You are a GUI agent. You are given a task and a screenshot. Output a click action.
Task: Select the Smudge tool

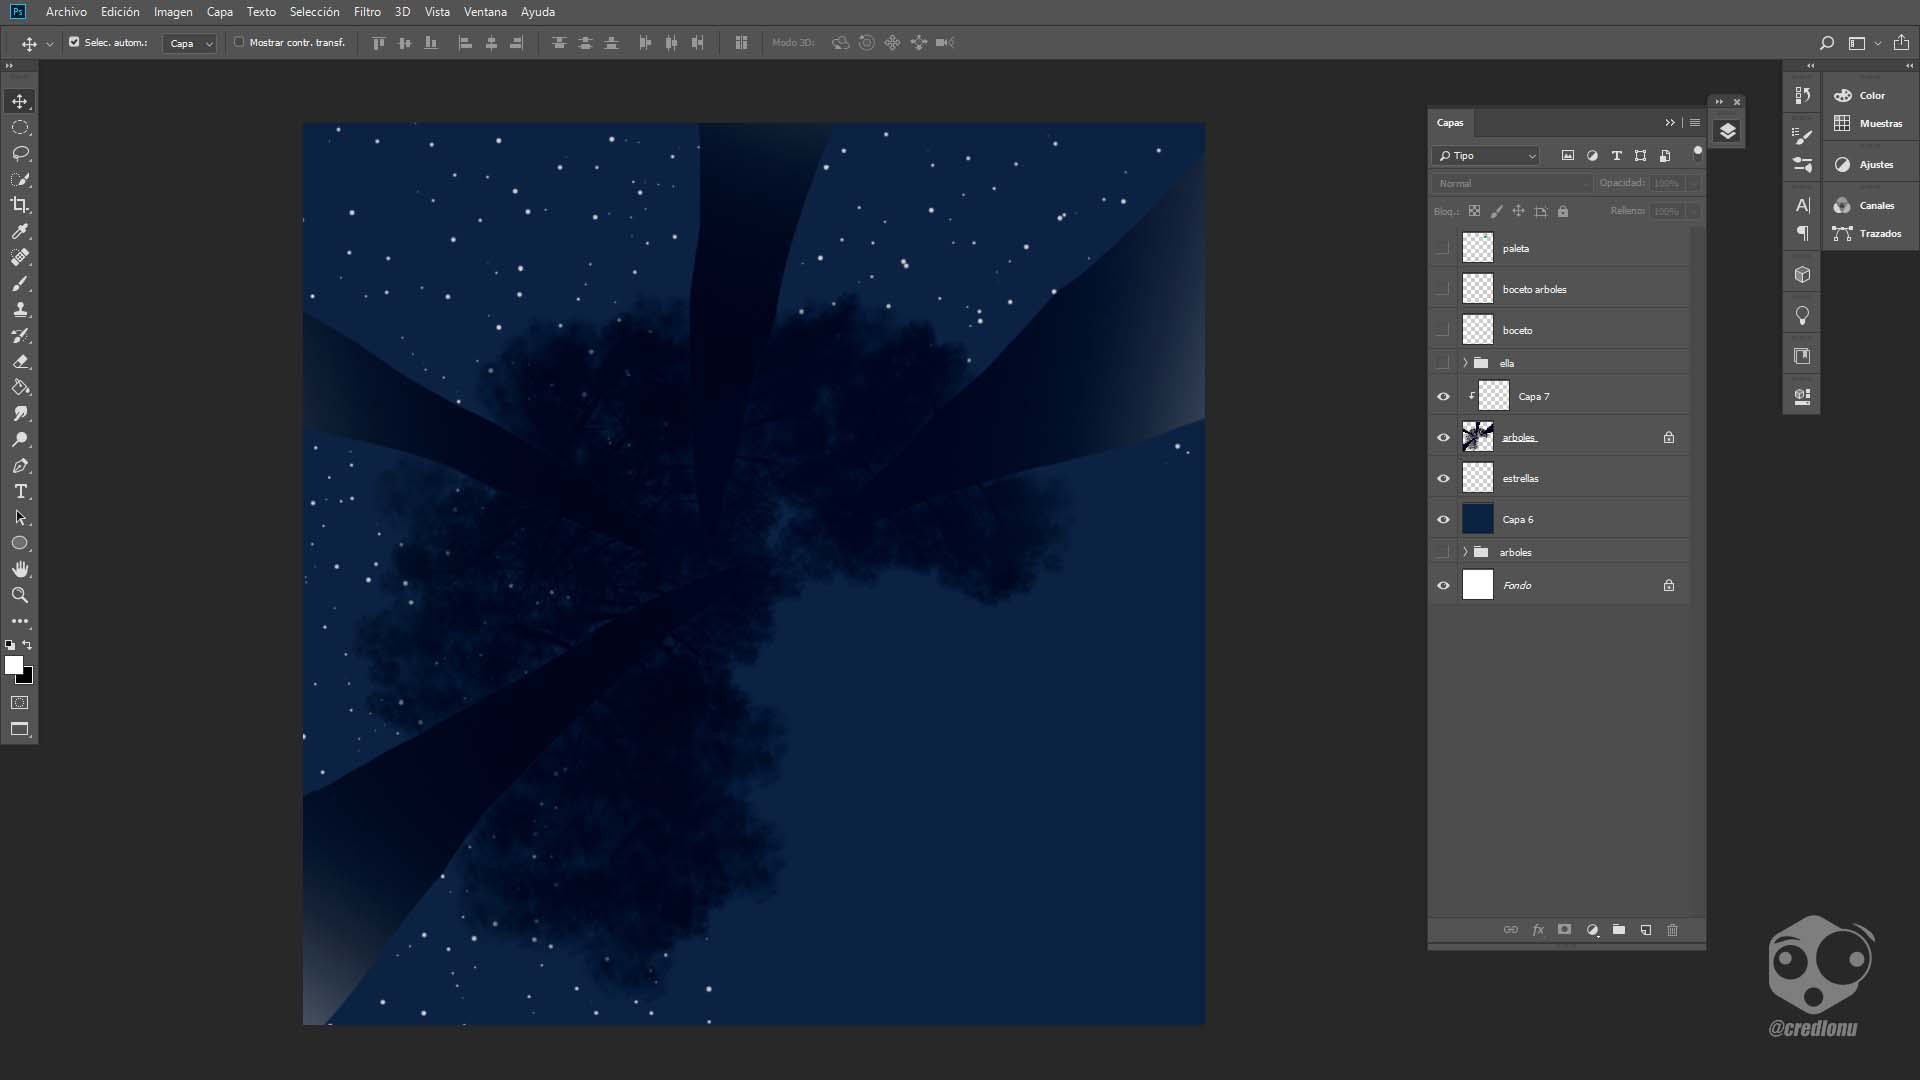point(20,413)
